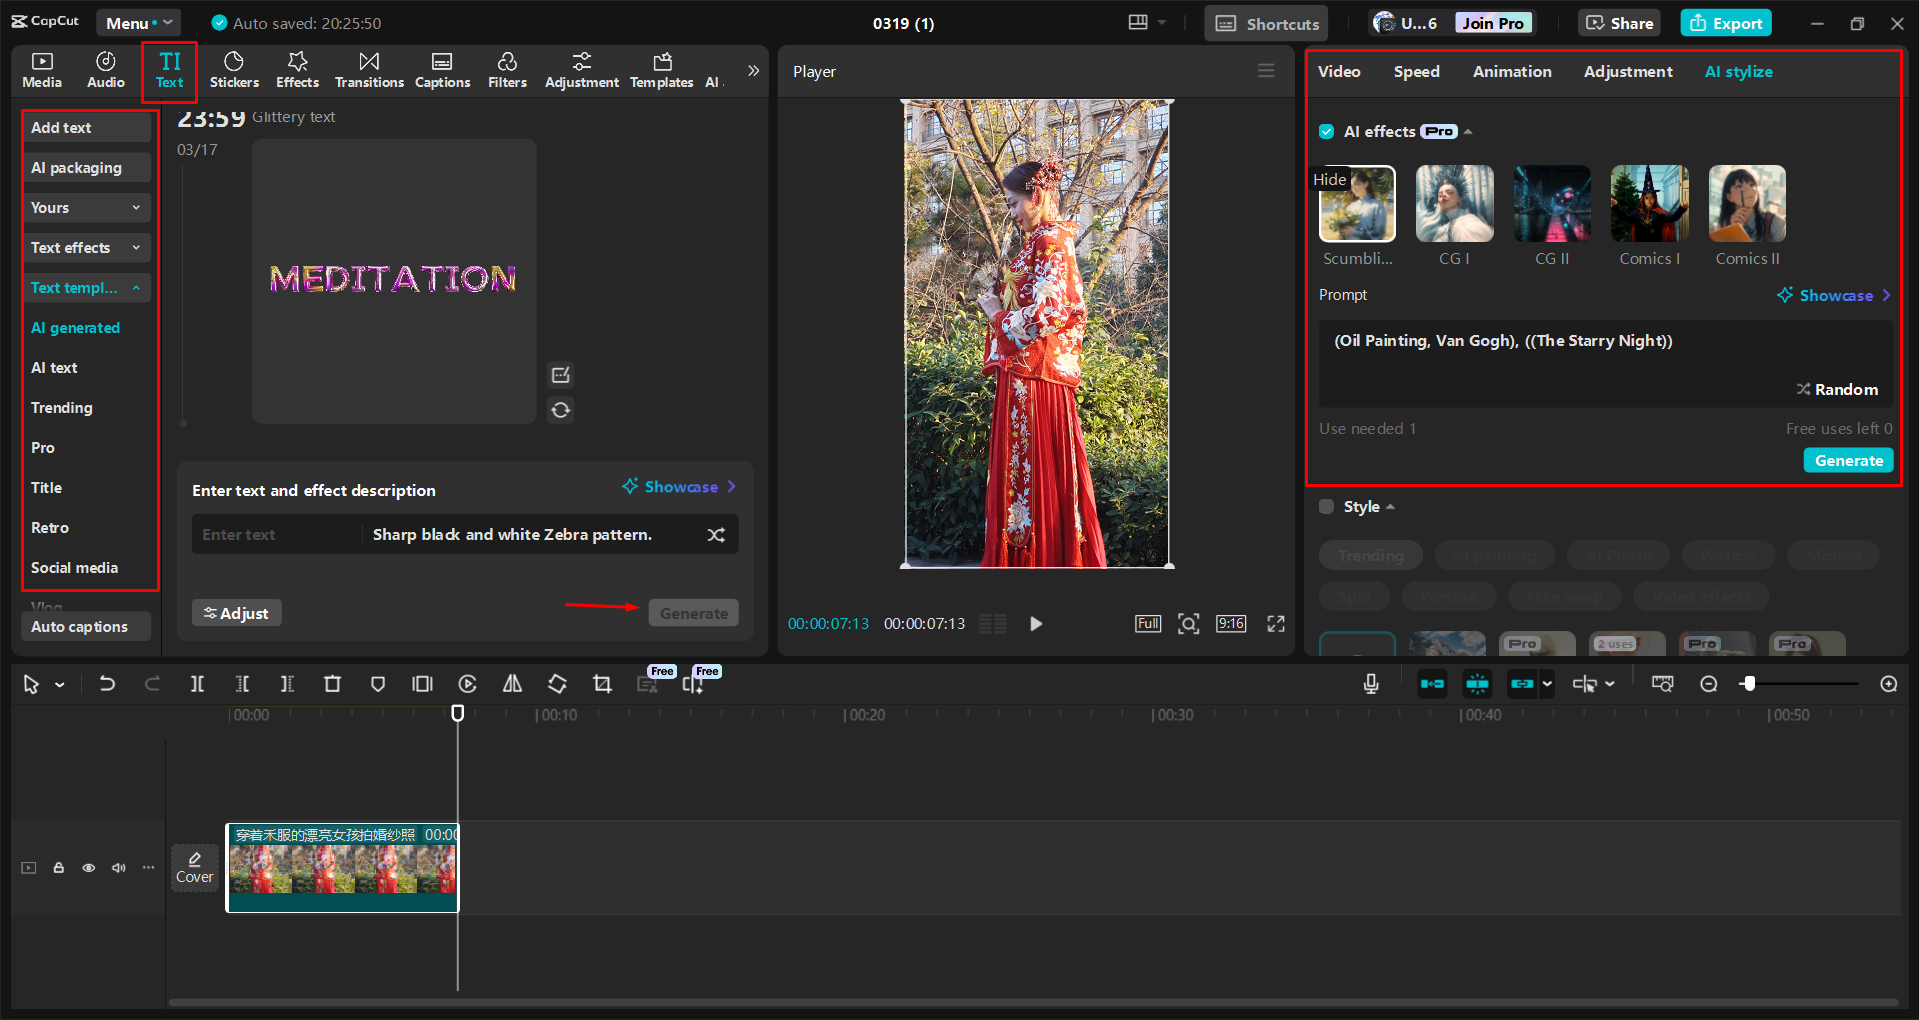Image resolution: width=1919 pixels, height=1020 pixels.
Task: Click the AI stylize Generate button
Action: coord(1847,460)
